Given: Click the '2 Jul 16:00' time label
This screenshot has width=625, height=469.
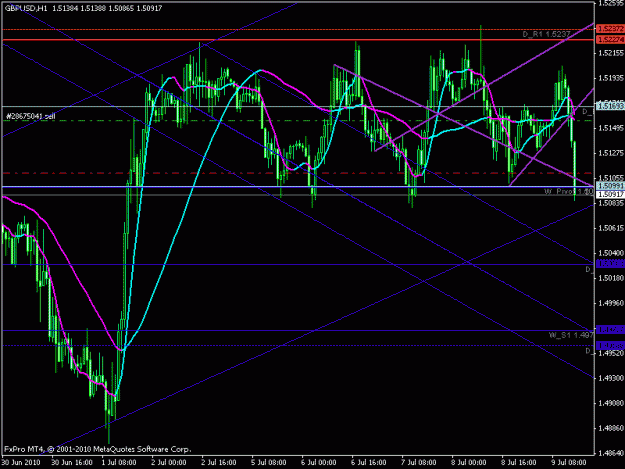Looking at the screenshot, I should pos(219,462).
